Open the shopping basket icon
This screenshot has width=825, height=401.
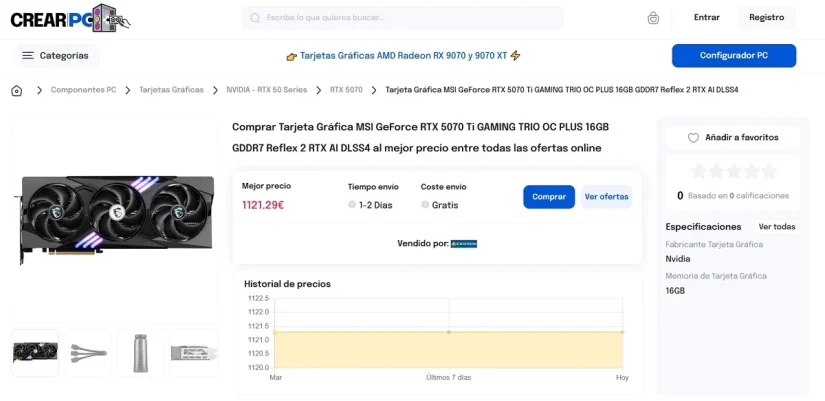653,18
